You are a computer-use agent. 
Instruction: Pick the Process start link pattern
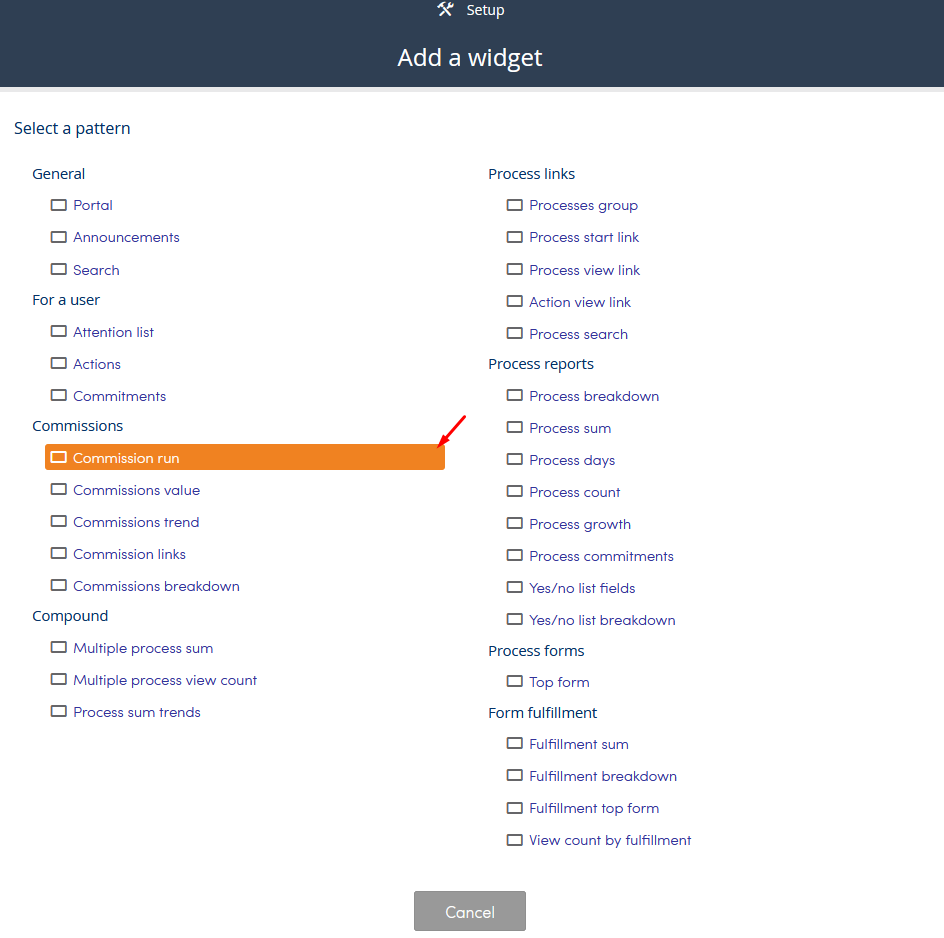[x=584, y=237]
